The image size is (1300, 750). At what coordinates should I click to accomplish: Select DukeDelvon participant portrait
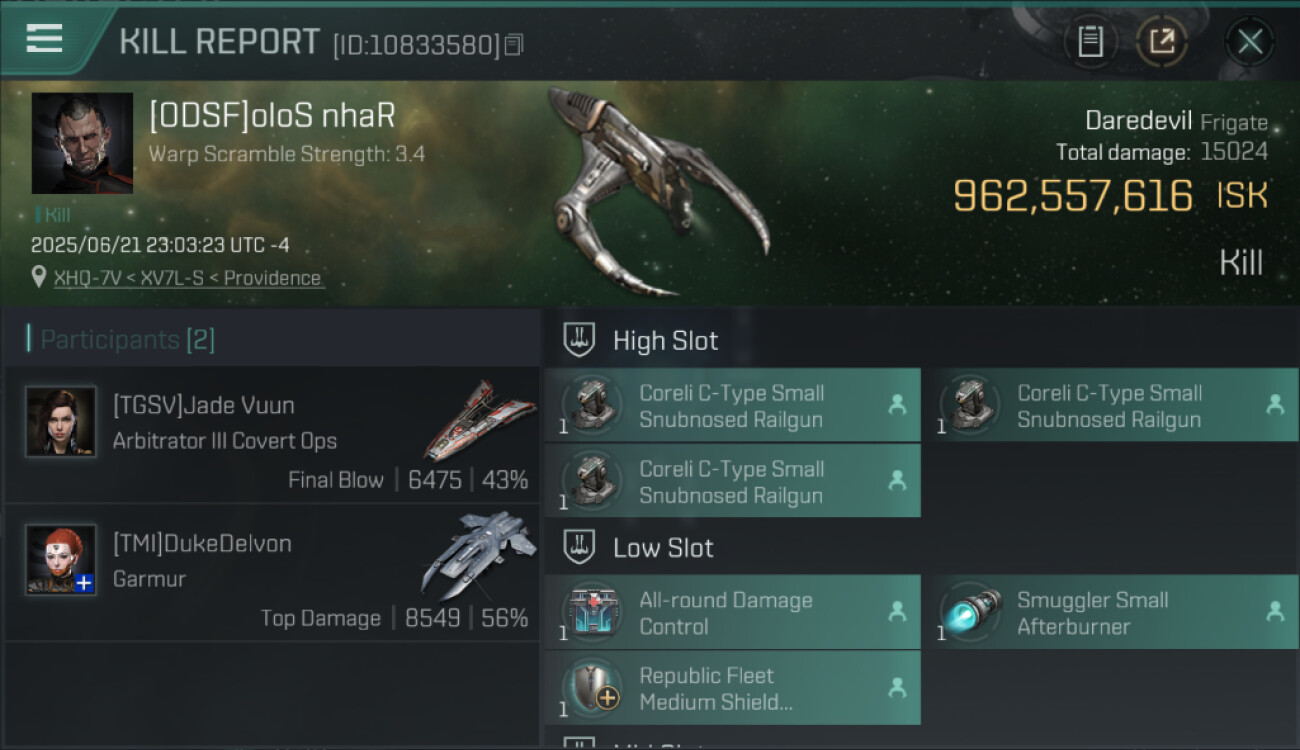61,560
